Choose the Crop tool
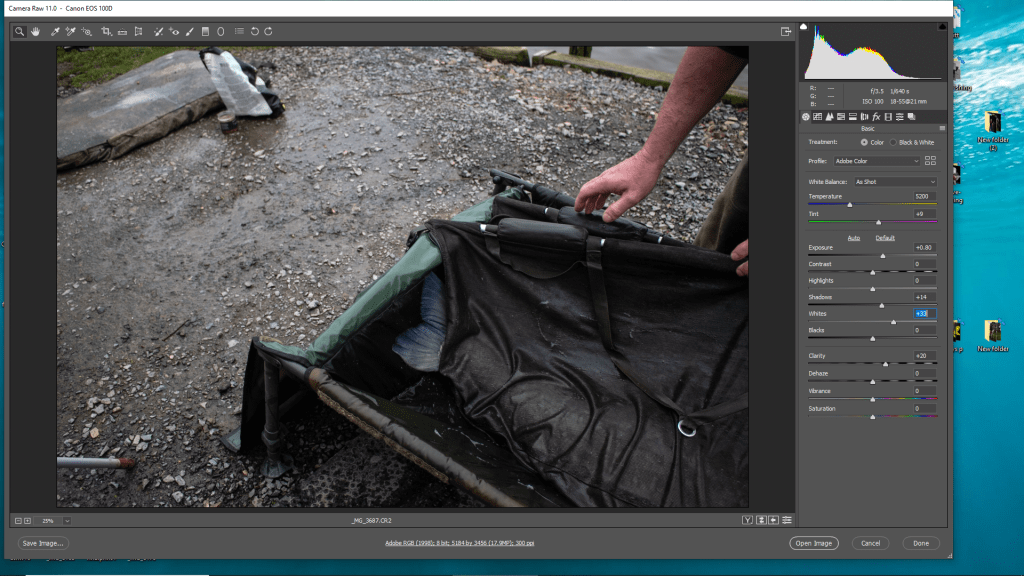Screen dimensions: 1024x576 pyautogui.click(x=106, y=32)
